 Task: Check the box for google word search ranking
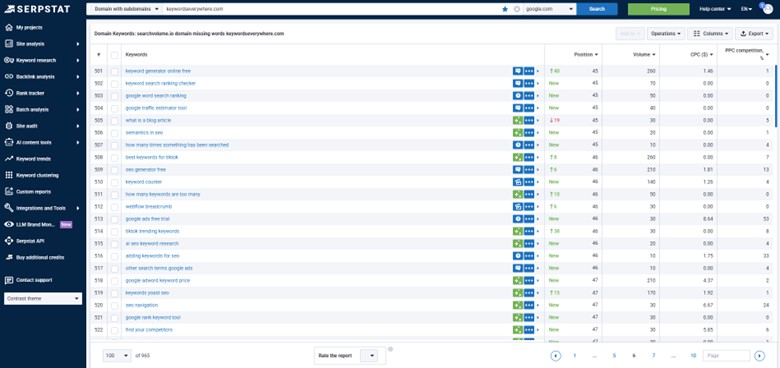coord(114,95)
